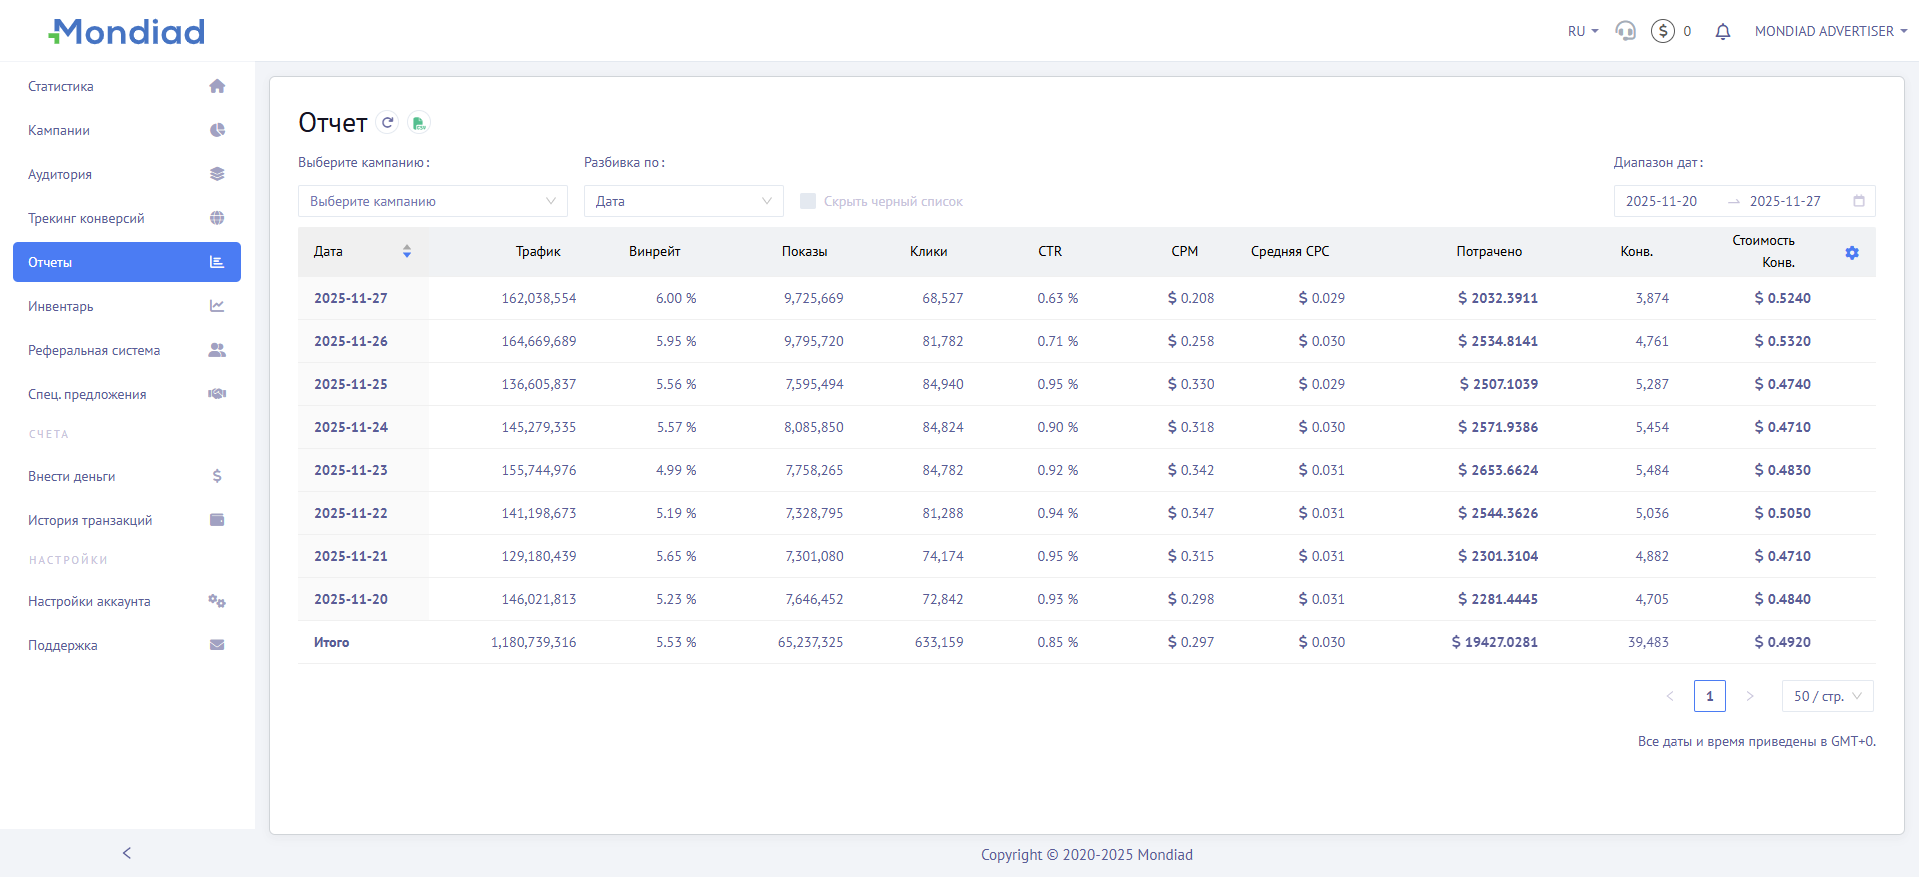Open the Выберите кампанию dropdown
This screenshot has width=1920, height=877.
432,201
